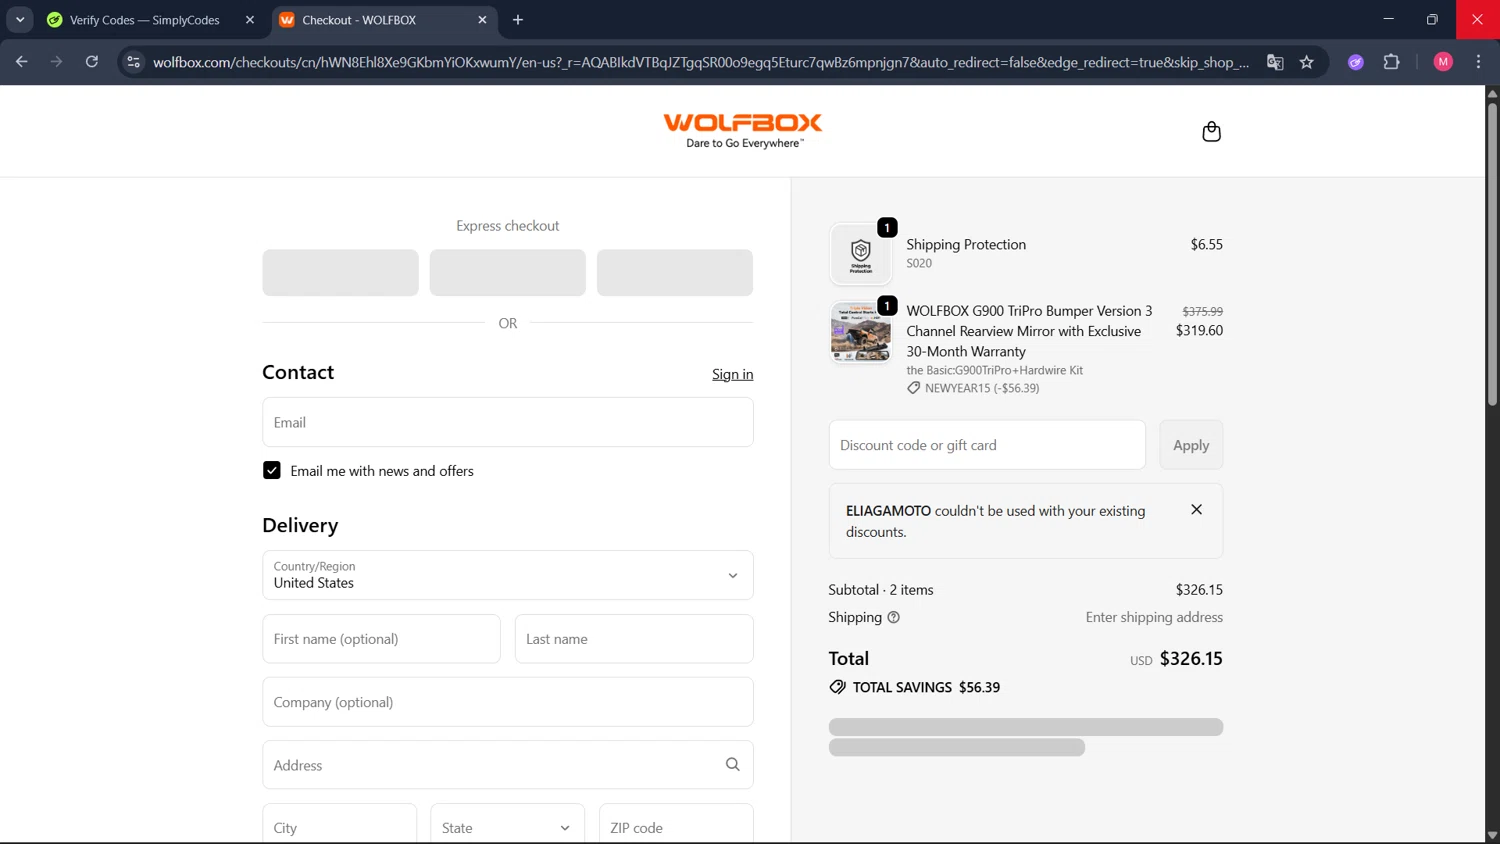
Task: Click the browser address bar URL
Action: 700,62
